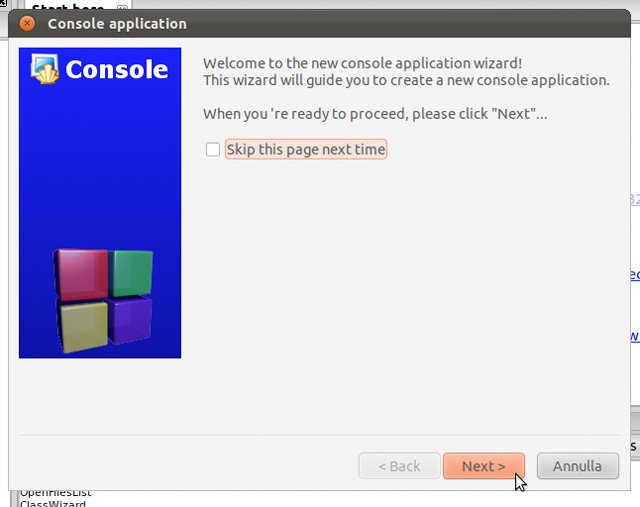
Task: Tick the Skip this page checkbox box
Action: 213,149
